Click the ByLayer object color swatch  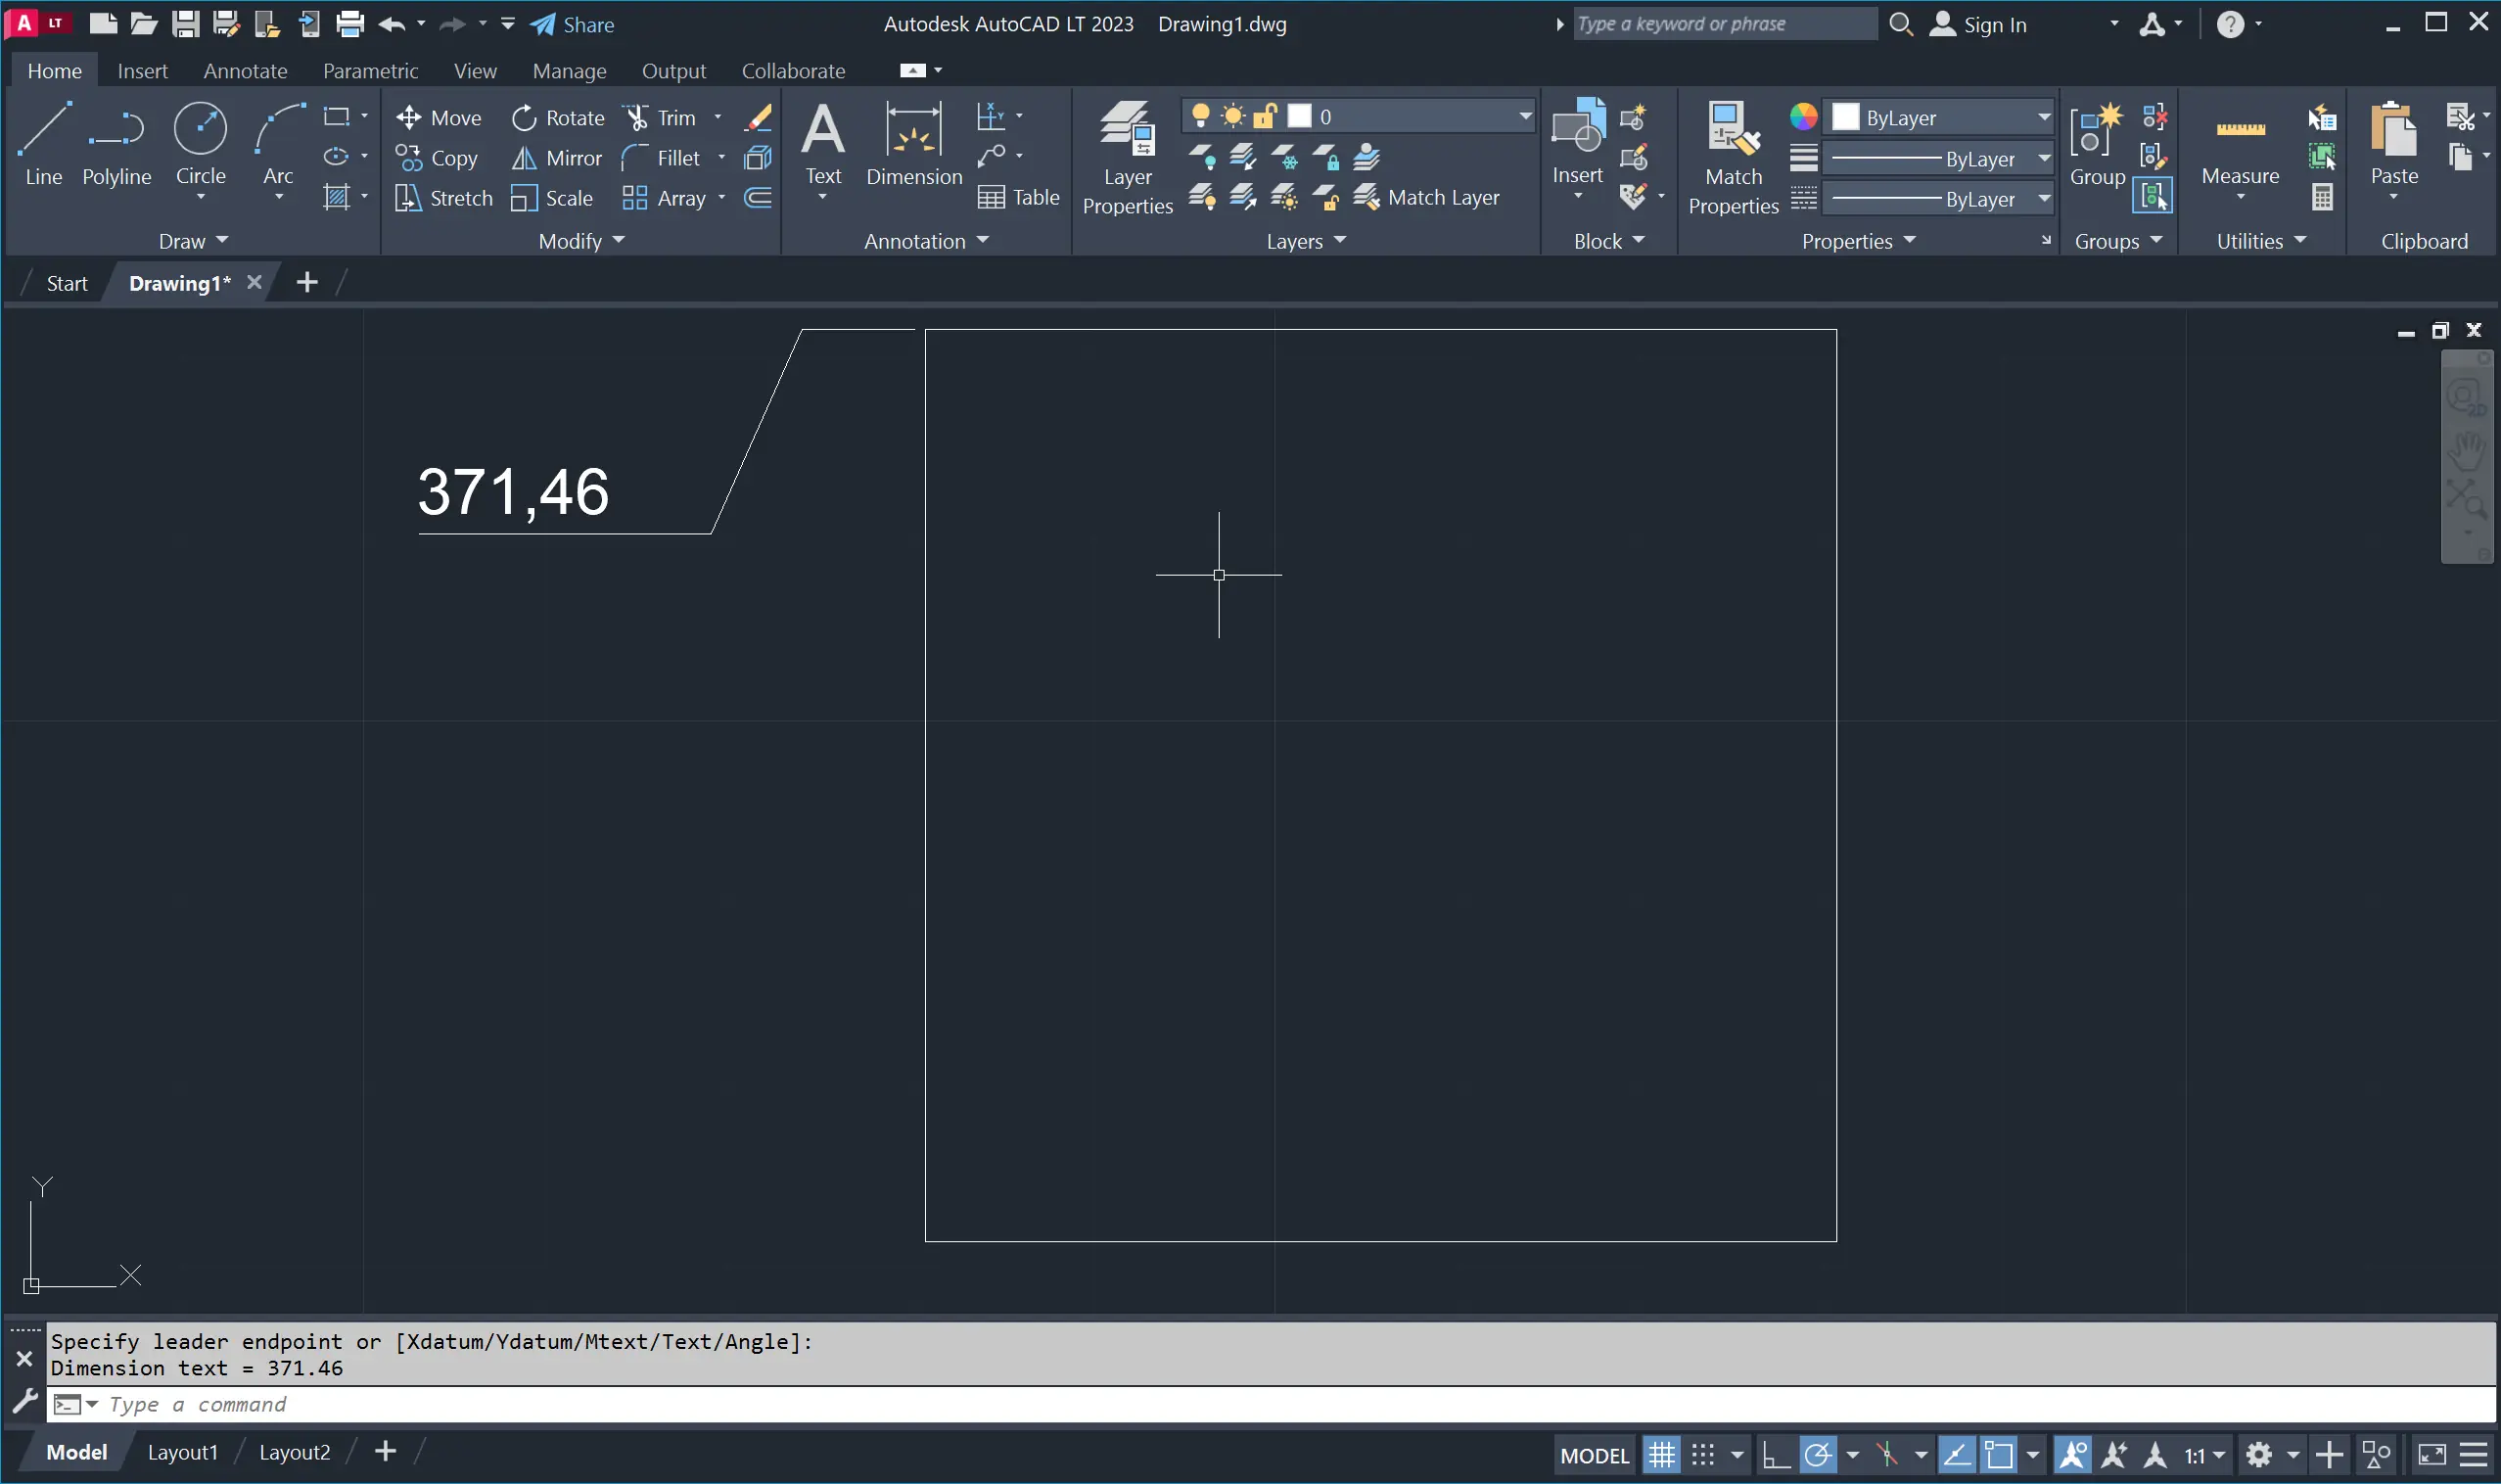pos(1845,118)
